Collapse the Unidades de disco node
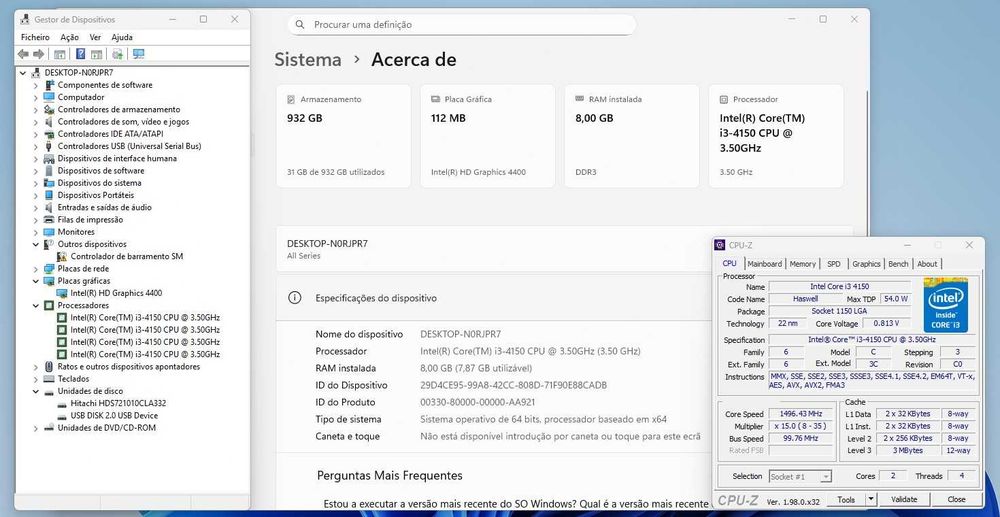 click(x=36, y=391)
